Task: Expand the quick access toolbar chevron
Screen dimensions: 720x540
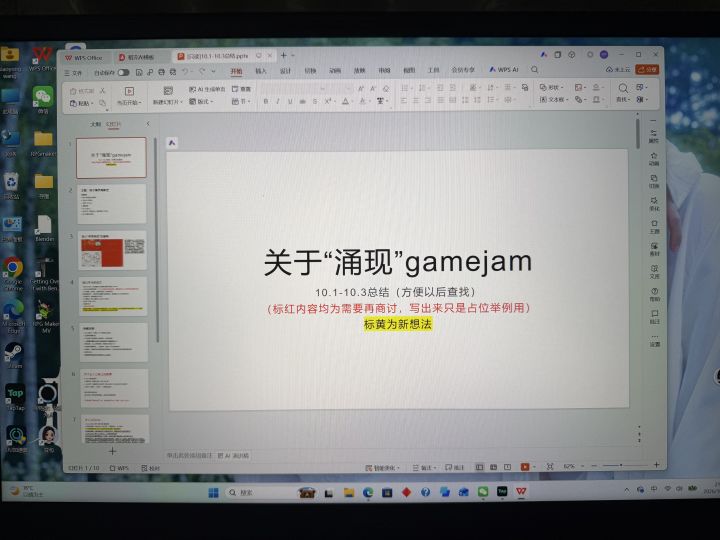Action: pyautogui.click(x=213, y=72)
